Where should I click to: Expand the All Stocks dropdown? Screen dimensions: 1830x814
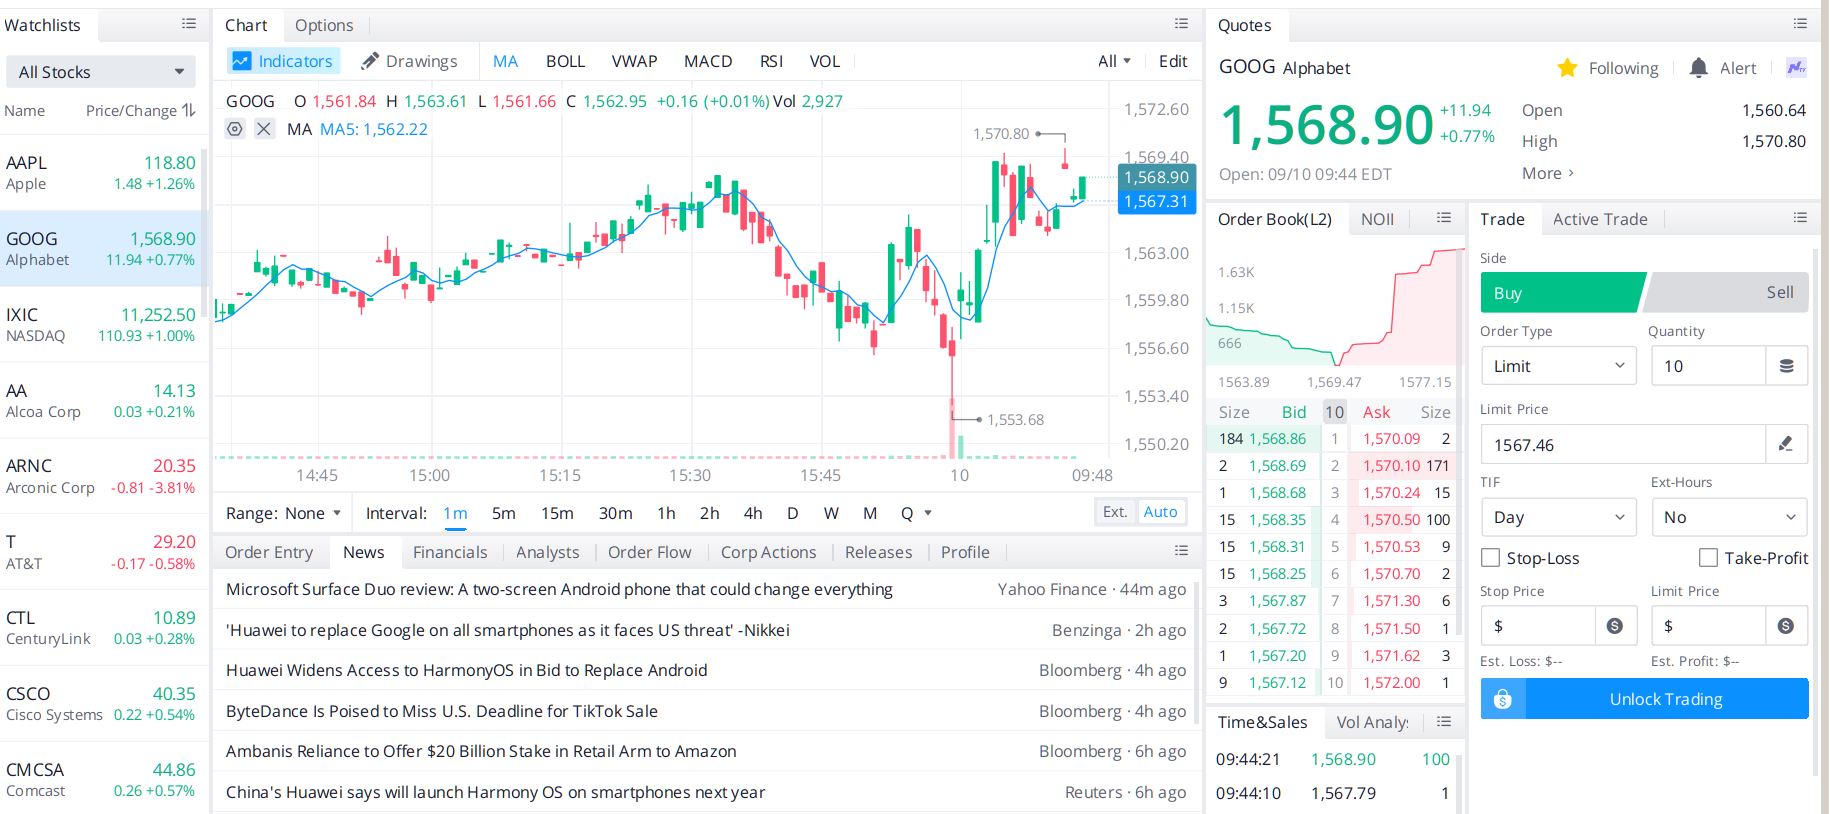pos(101,72)
